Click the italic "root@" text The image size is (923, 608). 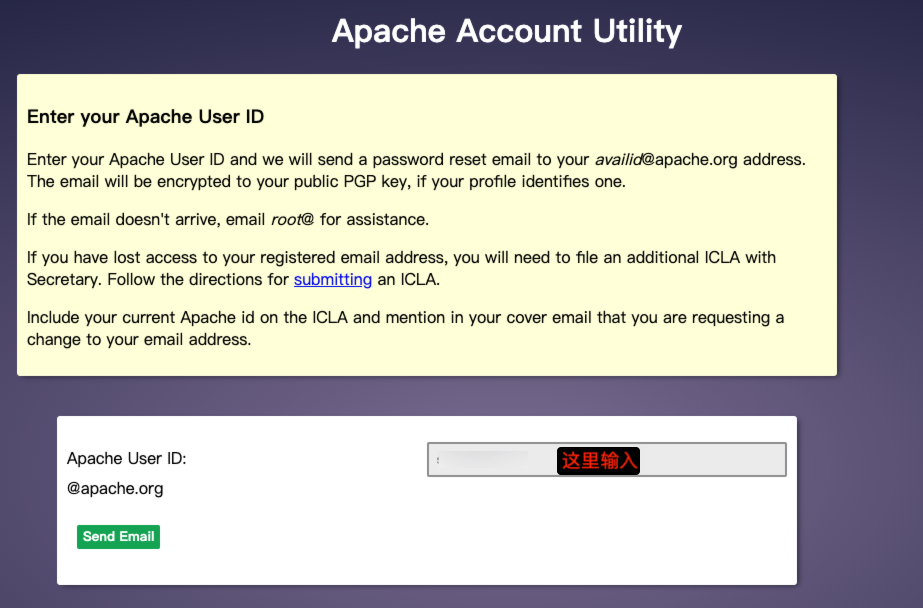pyautogui.click(x=293, y=219)
